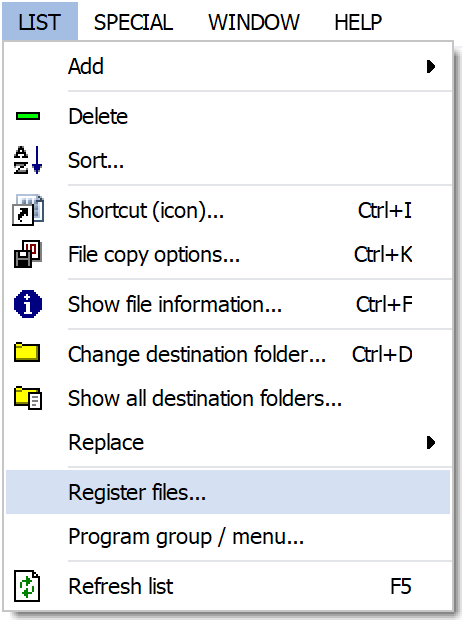462x622 pixels.
Task: Choose Add from the LIST menu
Action: tap(228, 66)
